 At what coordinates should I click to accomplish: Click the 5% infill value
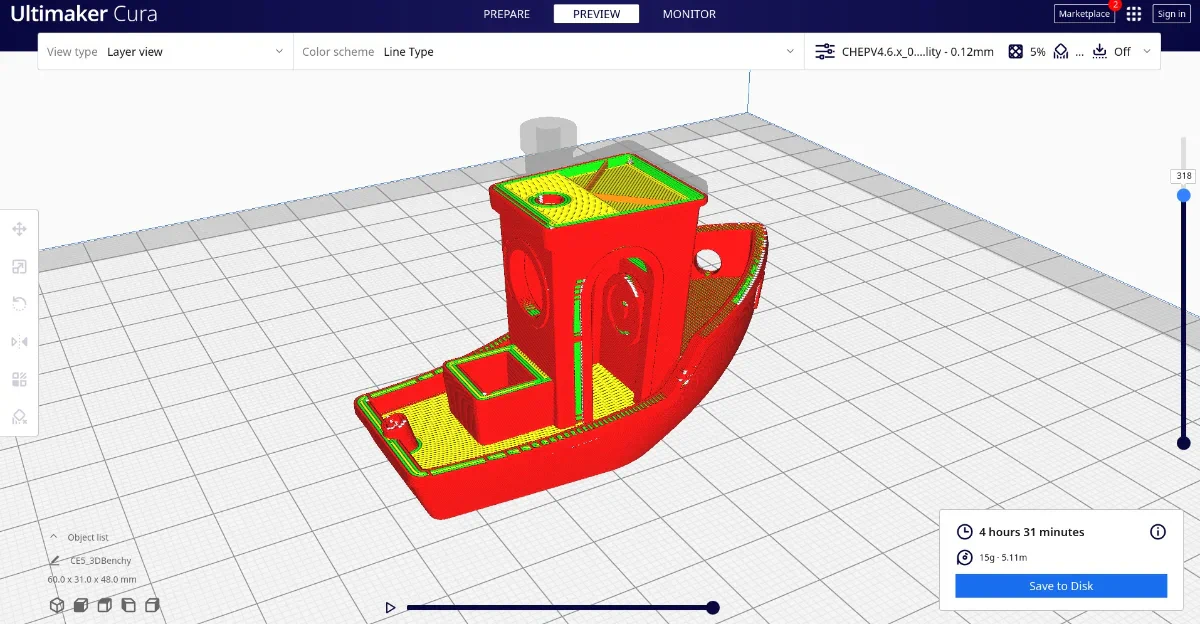(1038, 52)
